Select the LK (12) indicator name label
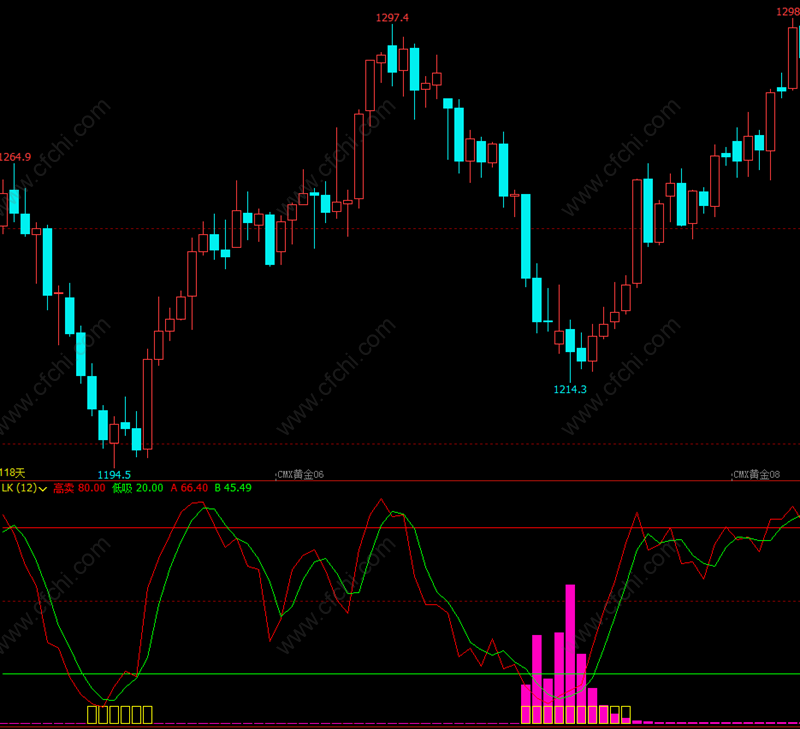The image size is (800, 729). point(19,488)
